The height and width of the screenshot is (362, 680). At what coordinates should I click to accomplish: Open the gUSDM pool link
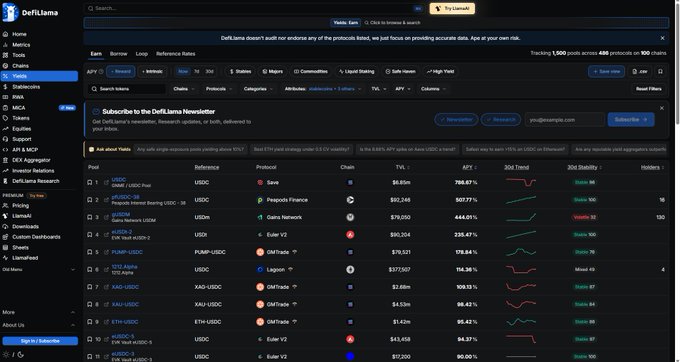(121, 215)
